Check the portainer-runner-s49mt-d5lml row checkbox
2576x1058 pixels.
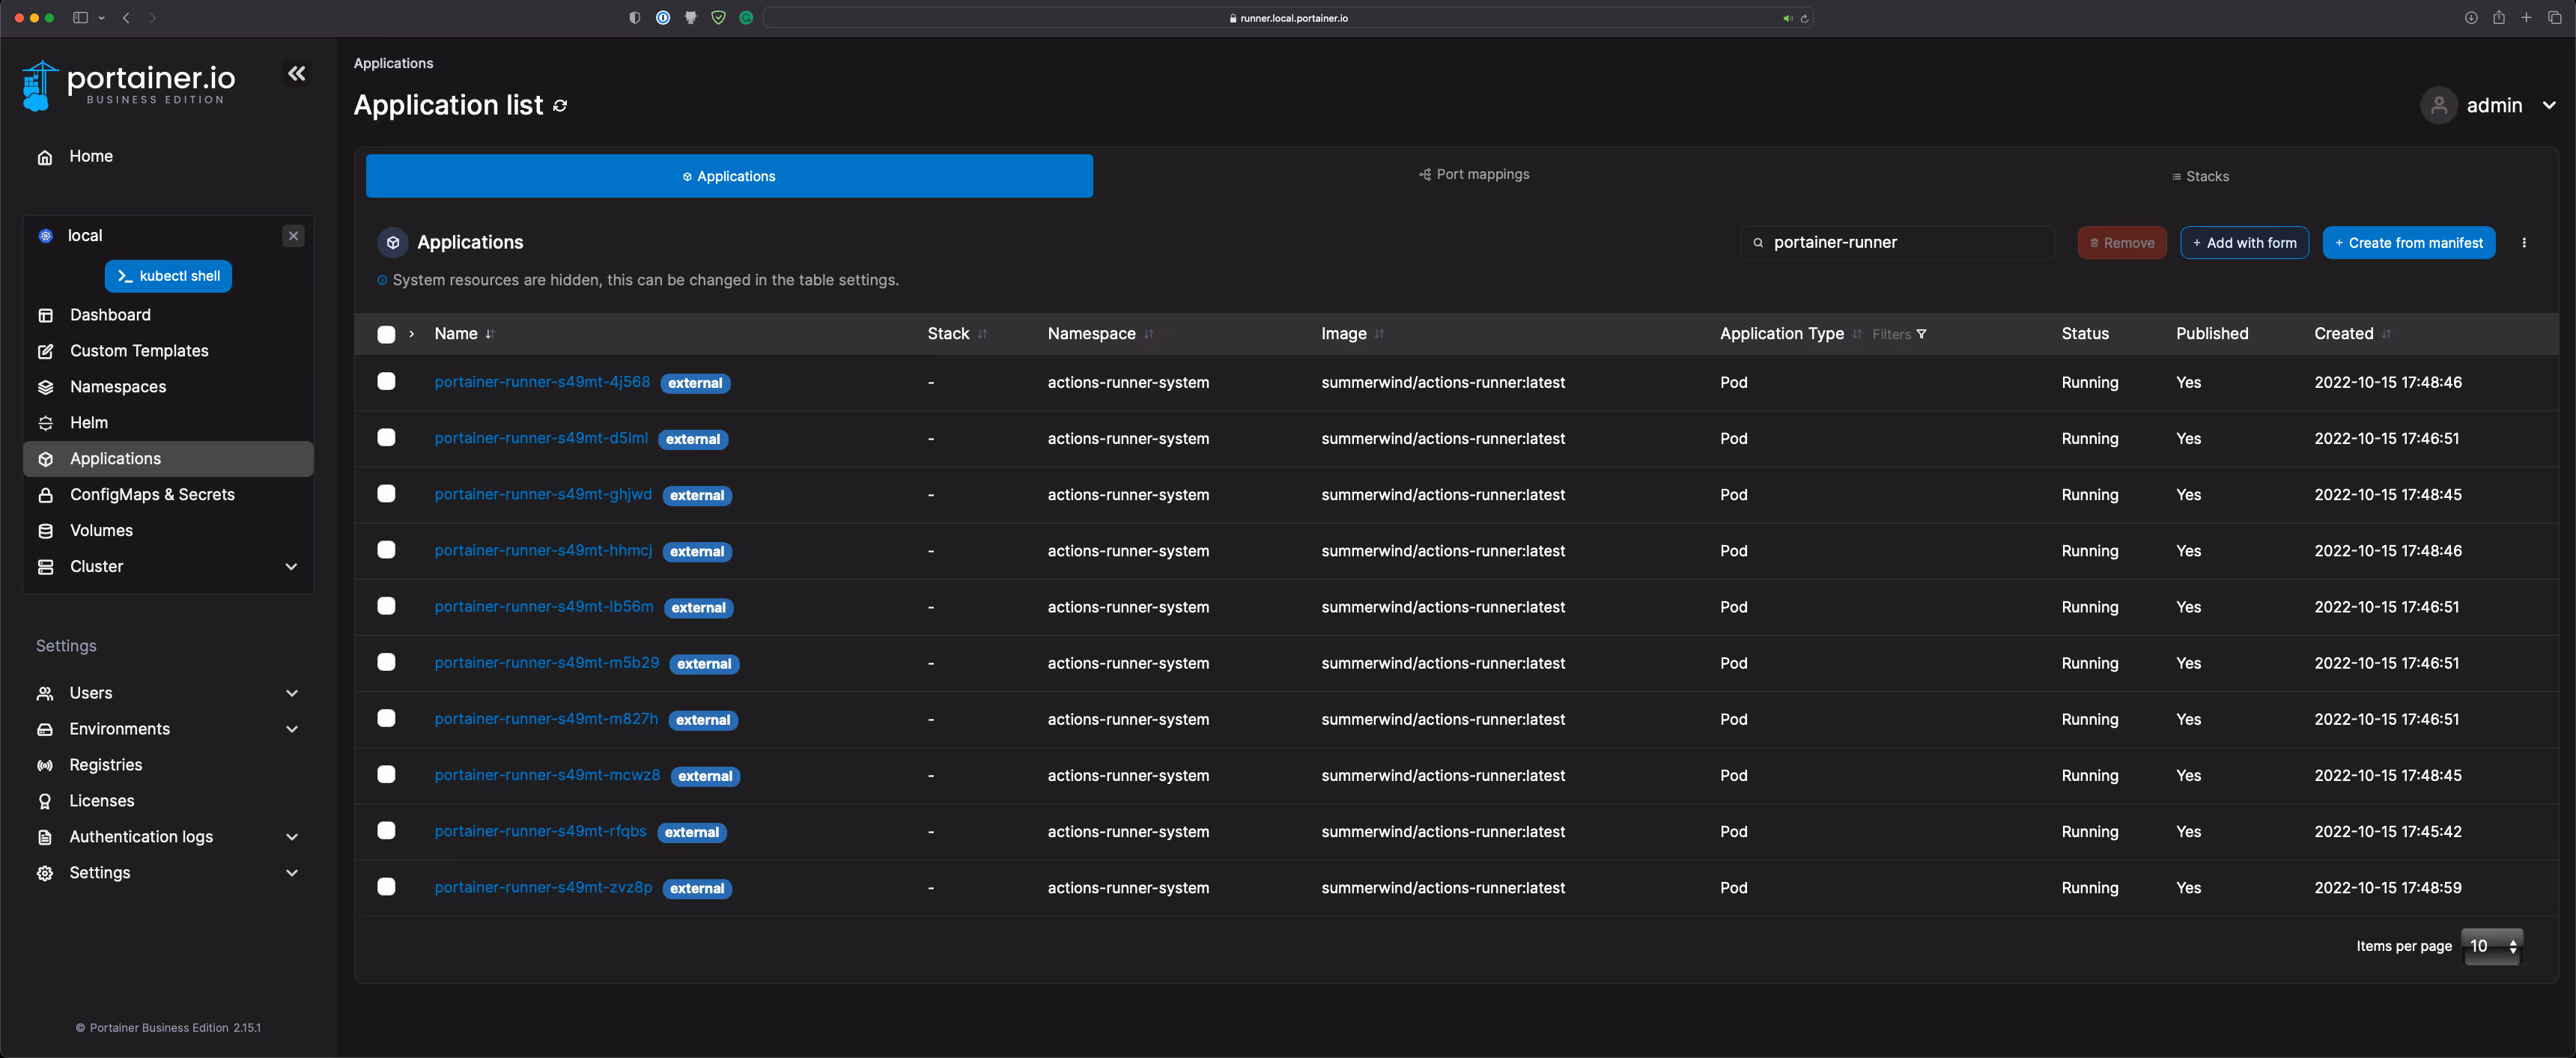point(386,438)
